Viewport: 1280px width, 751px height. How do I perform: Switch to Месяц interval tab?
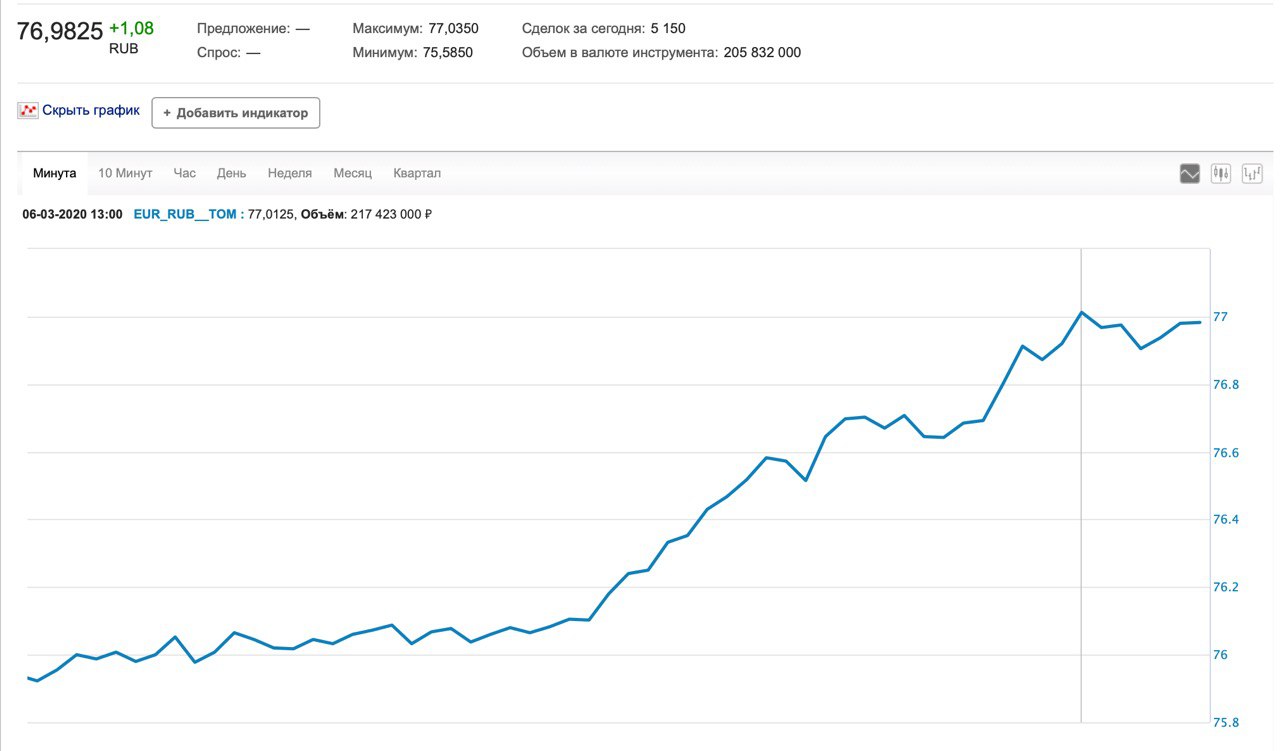[353, 173]
